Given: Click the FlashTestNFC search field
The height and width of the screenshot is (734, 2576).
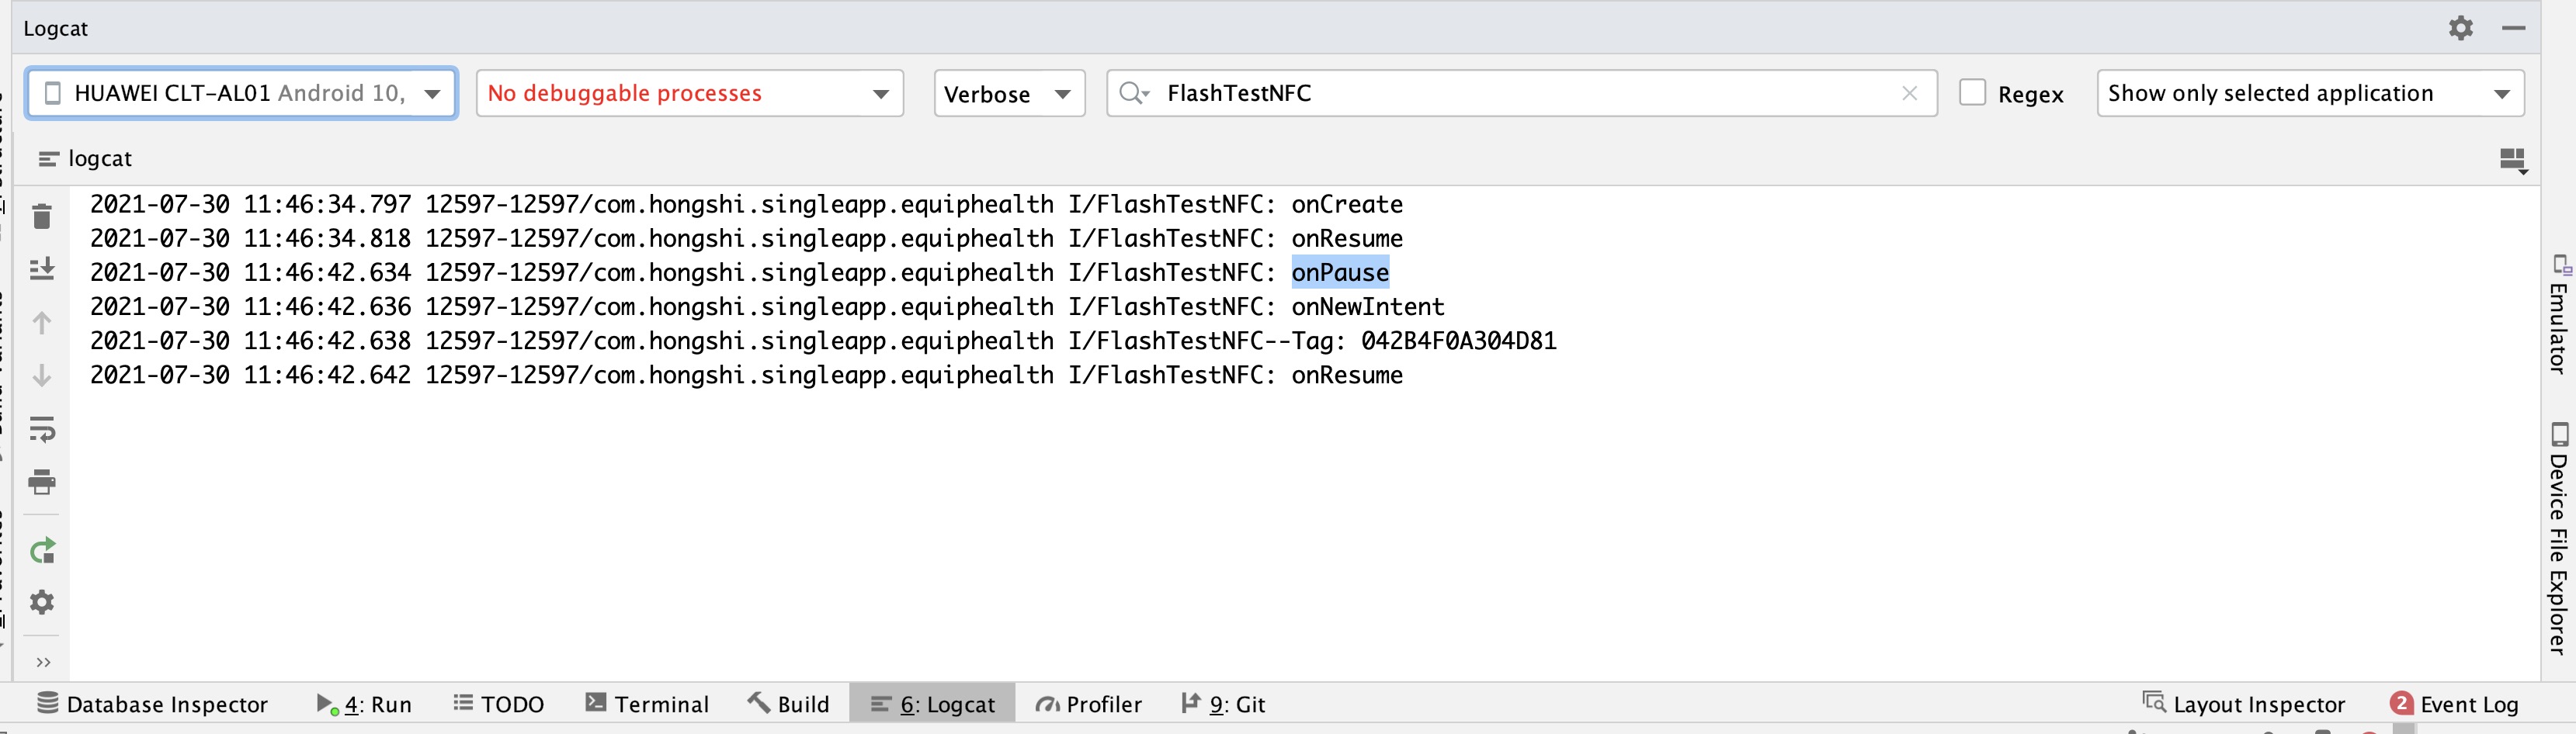Looking at the screenshot, I should tap(1520, 93).
